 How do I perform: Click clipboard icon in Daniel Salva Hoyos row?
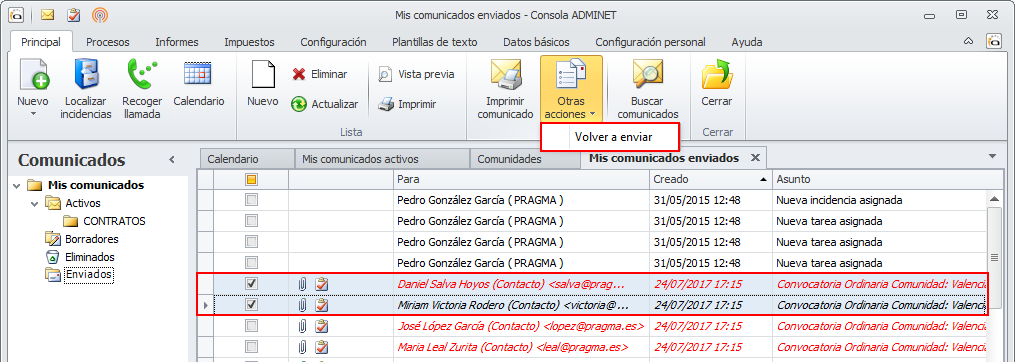pyautogui.click(x=322, y=284)
